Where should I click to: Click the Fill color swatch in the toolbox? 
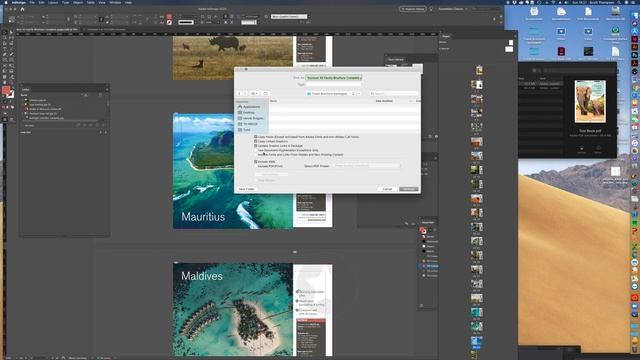(x=6, y=90)
